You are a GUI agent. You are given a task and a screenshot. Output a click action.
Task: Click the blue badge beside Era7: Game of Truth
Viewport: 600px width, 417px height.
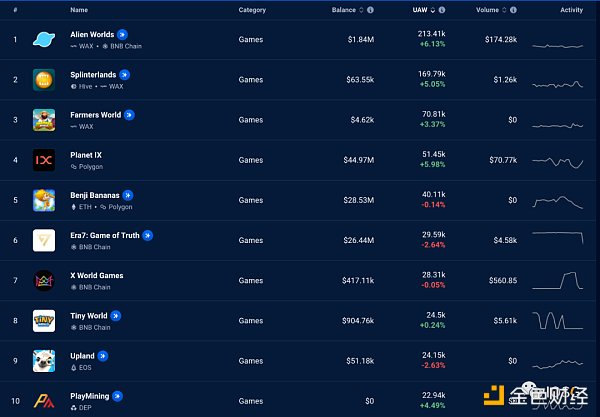click(148, 235)
